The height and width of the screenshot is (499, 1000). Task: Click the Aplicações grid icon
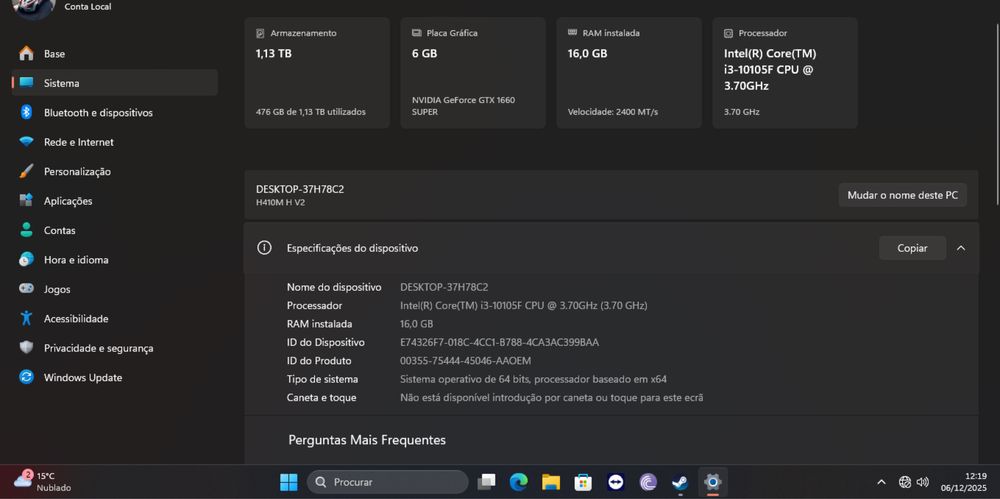[x=26, y=200]
